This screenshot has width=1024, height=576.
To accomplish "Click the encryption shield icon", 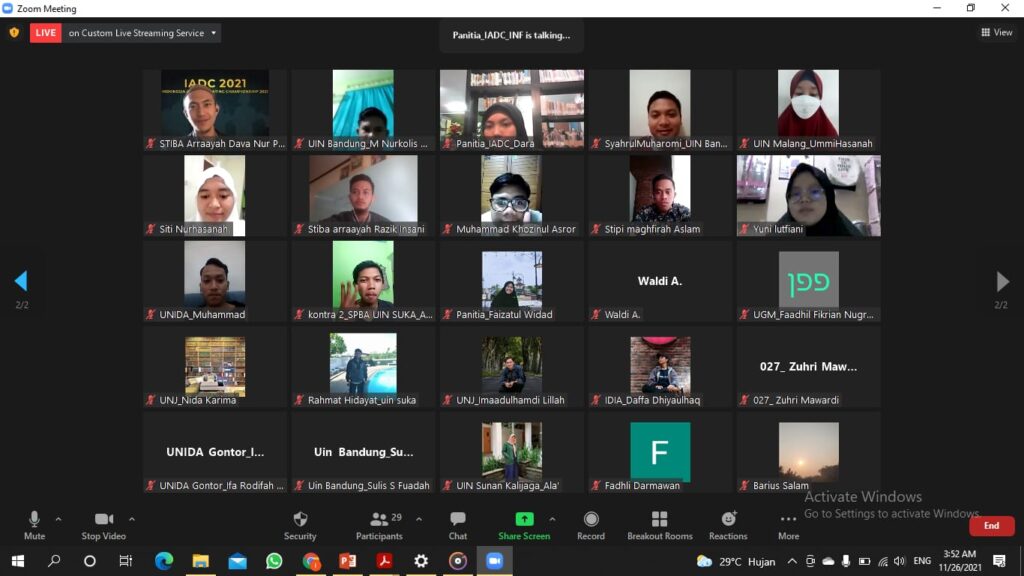I will tap(14, 33).
